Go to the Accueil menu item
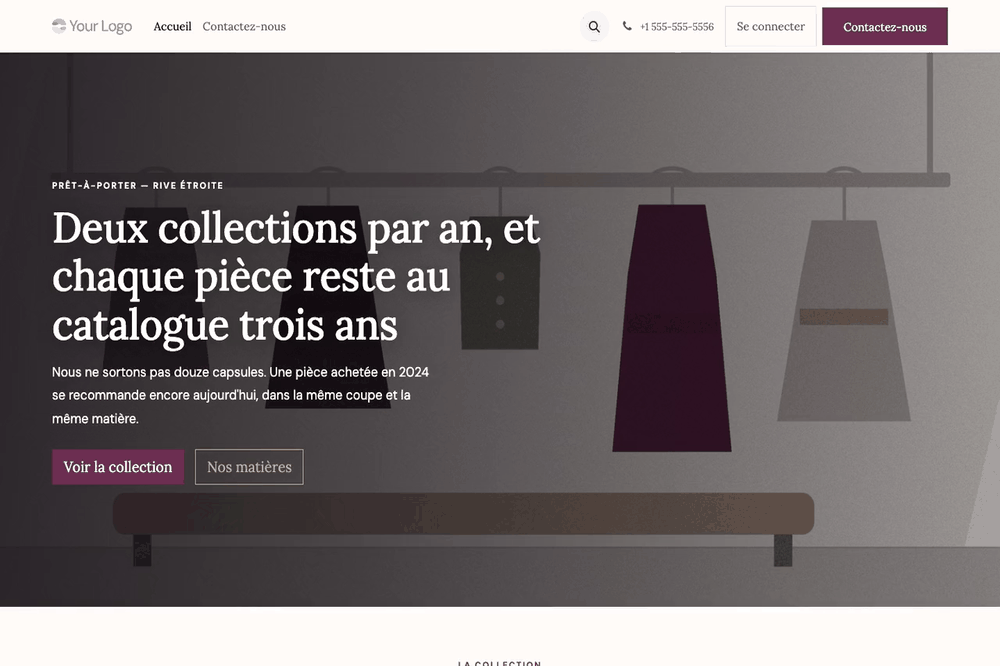The width and height of the screenshot is (1000, 666). [x=172, y=26]
